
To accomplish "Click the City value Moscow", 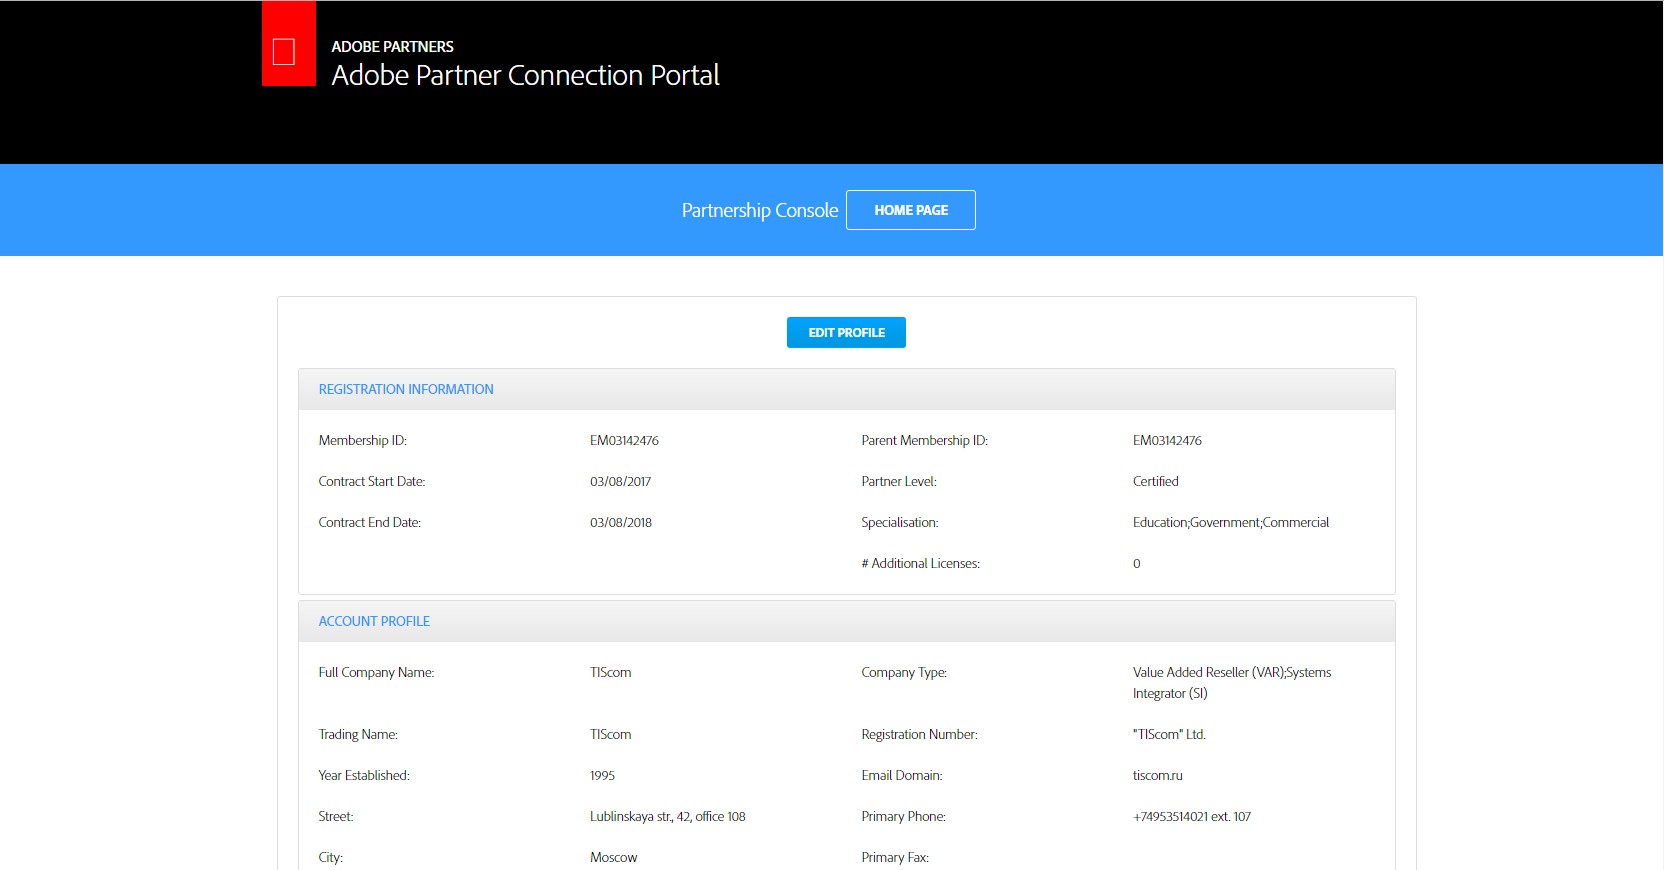I will [613, 857].
